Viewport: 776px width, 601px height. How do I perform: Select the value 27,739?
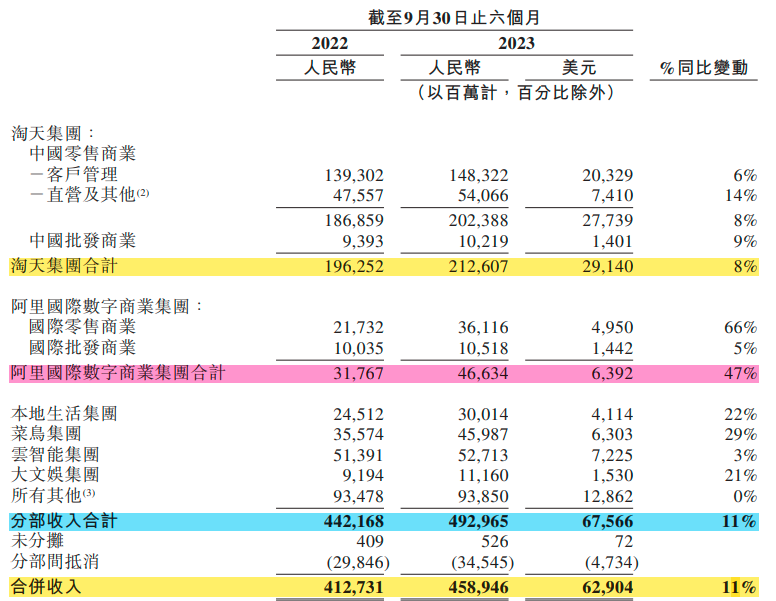pos(608,220)
